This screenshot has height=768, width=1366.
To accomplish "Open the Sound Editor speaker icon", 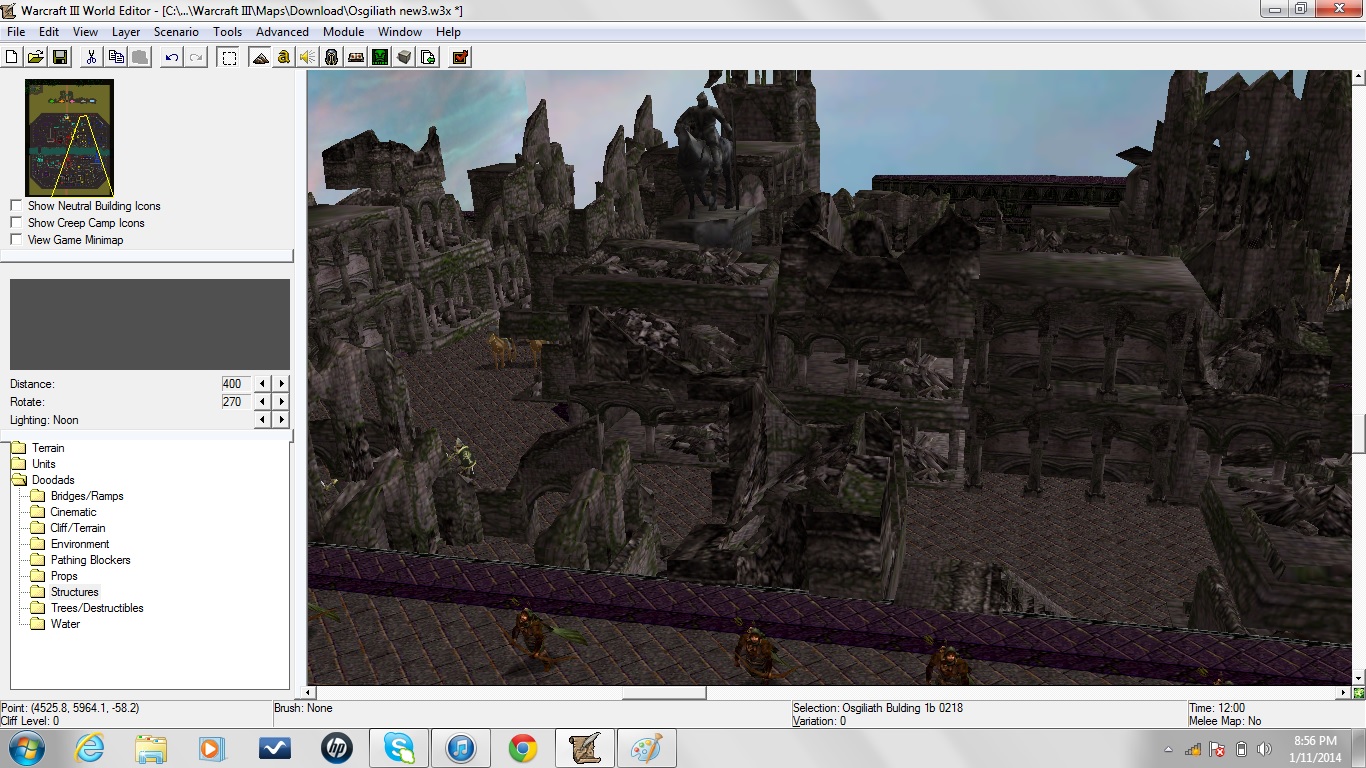I will pyautogui.click(x=308, y=57).
